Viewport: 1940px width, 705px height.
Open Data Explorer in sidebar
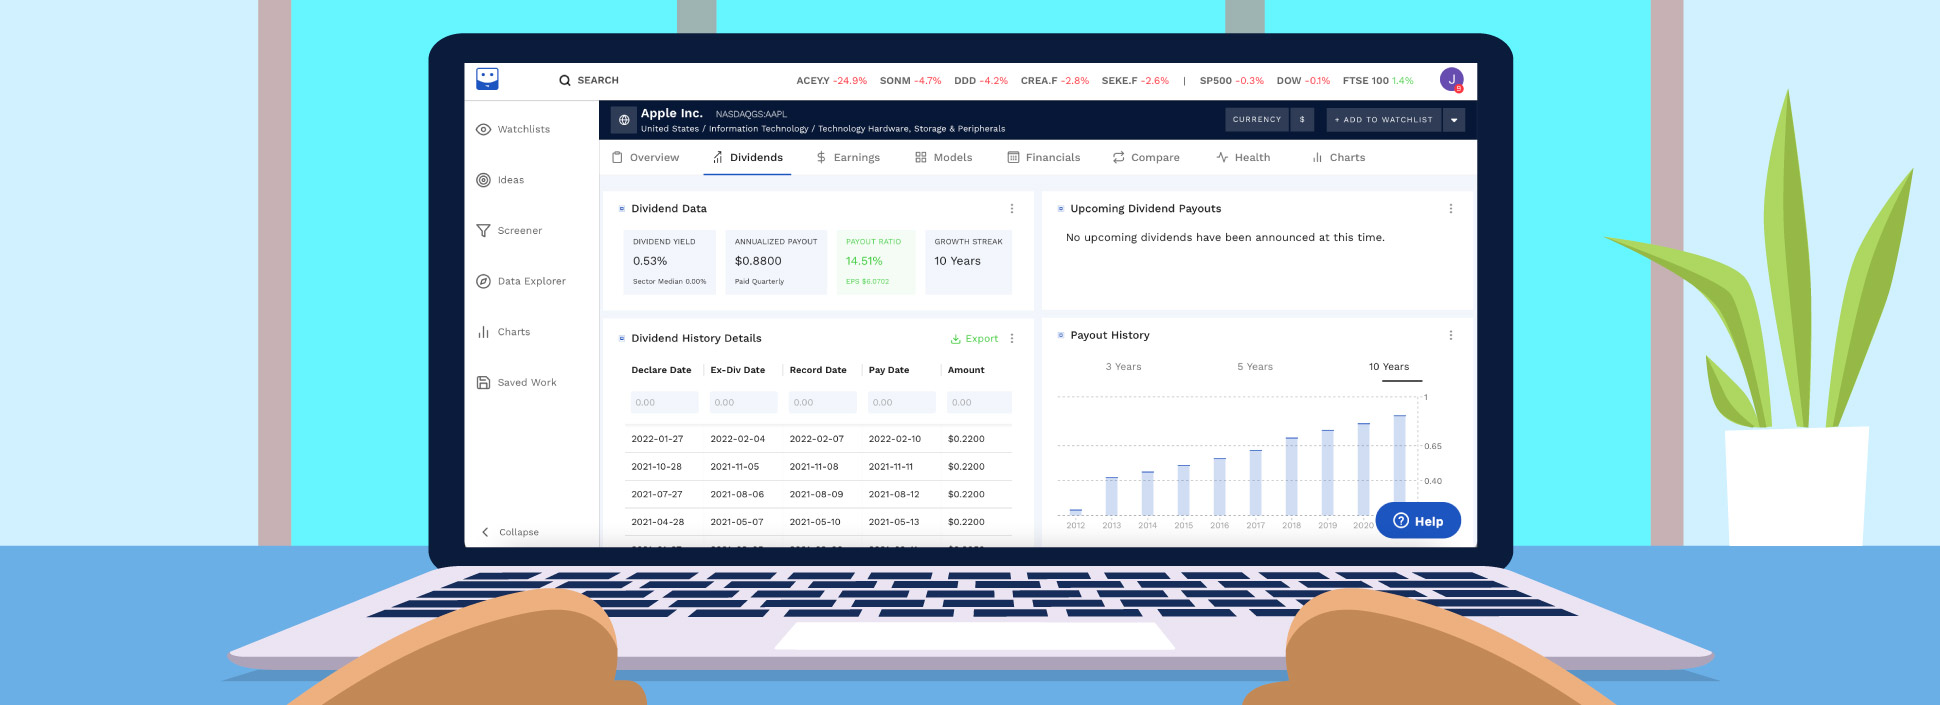click(532, 281)
